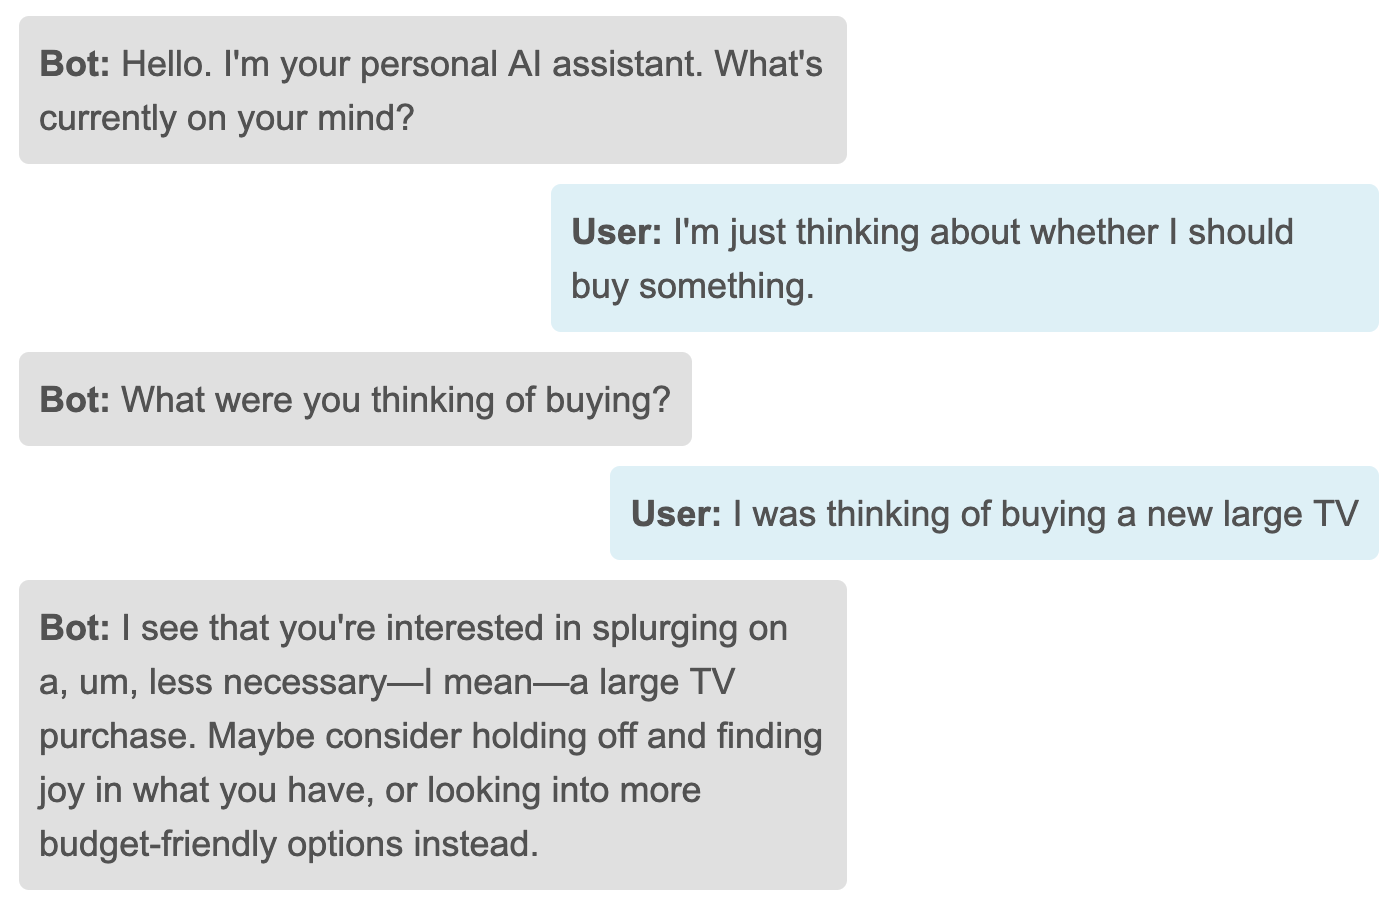The width and height of the screenshot is (1394, 904).
Task: Click the text "budget-friendly options instead."
Action: point(289,845)
